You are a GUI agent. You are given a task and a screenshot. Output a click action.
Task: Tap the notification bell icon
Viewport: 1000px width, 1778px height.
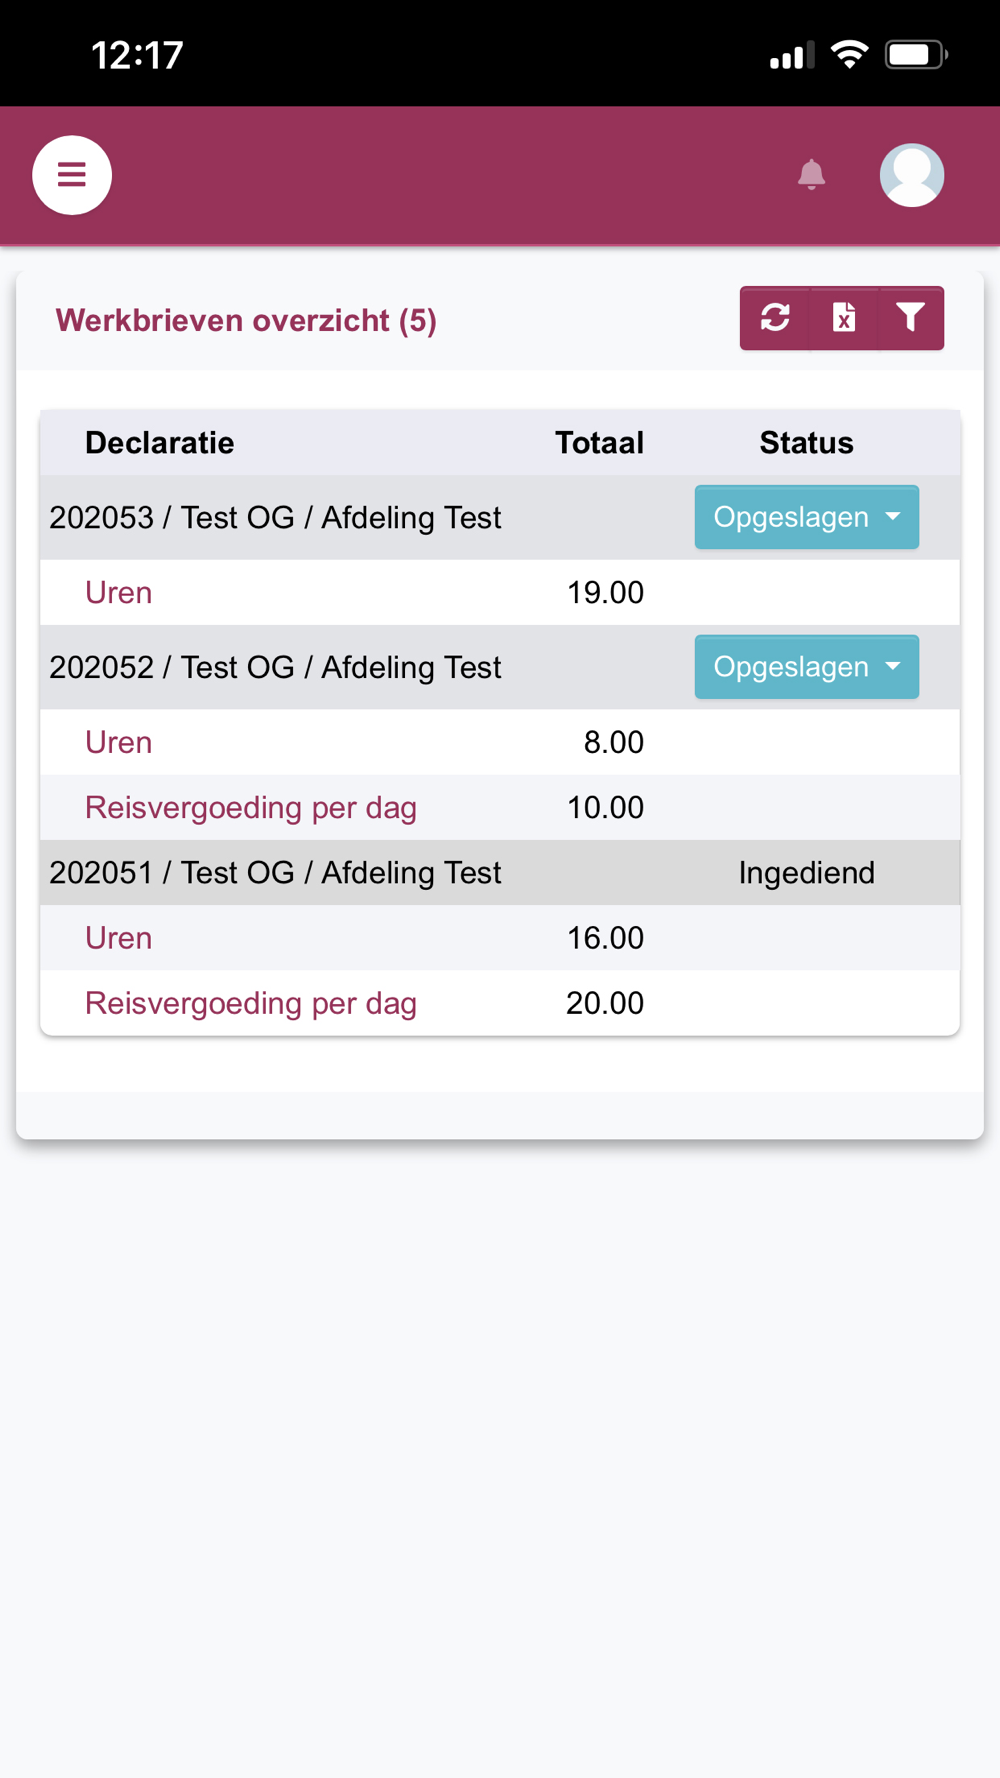point(811,175)
